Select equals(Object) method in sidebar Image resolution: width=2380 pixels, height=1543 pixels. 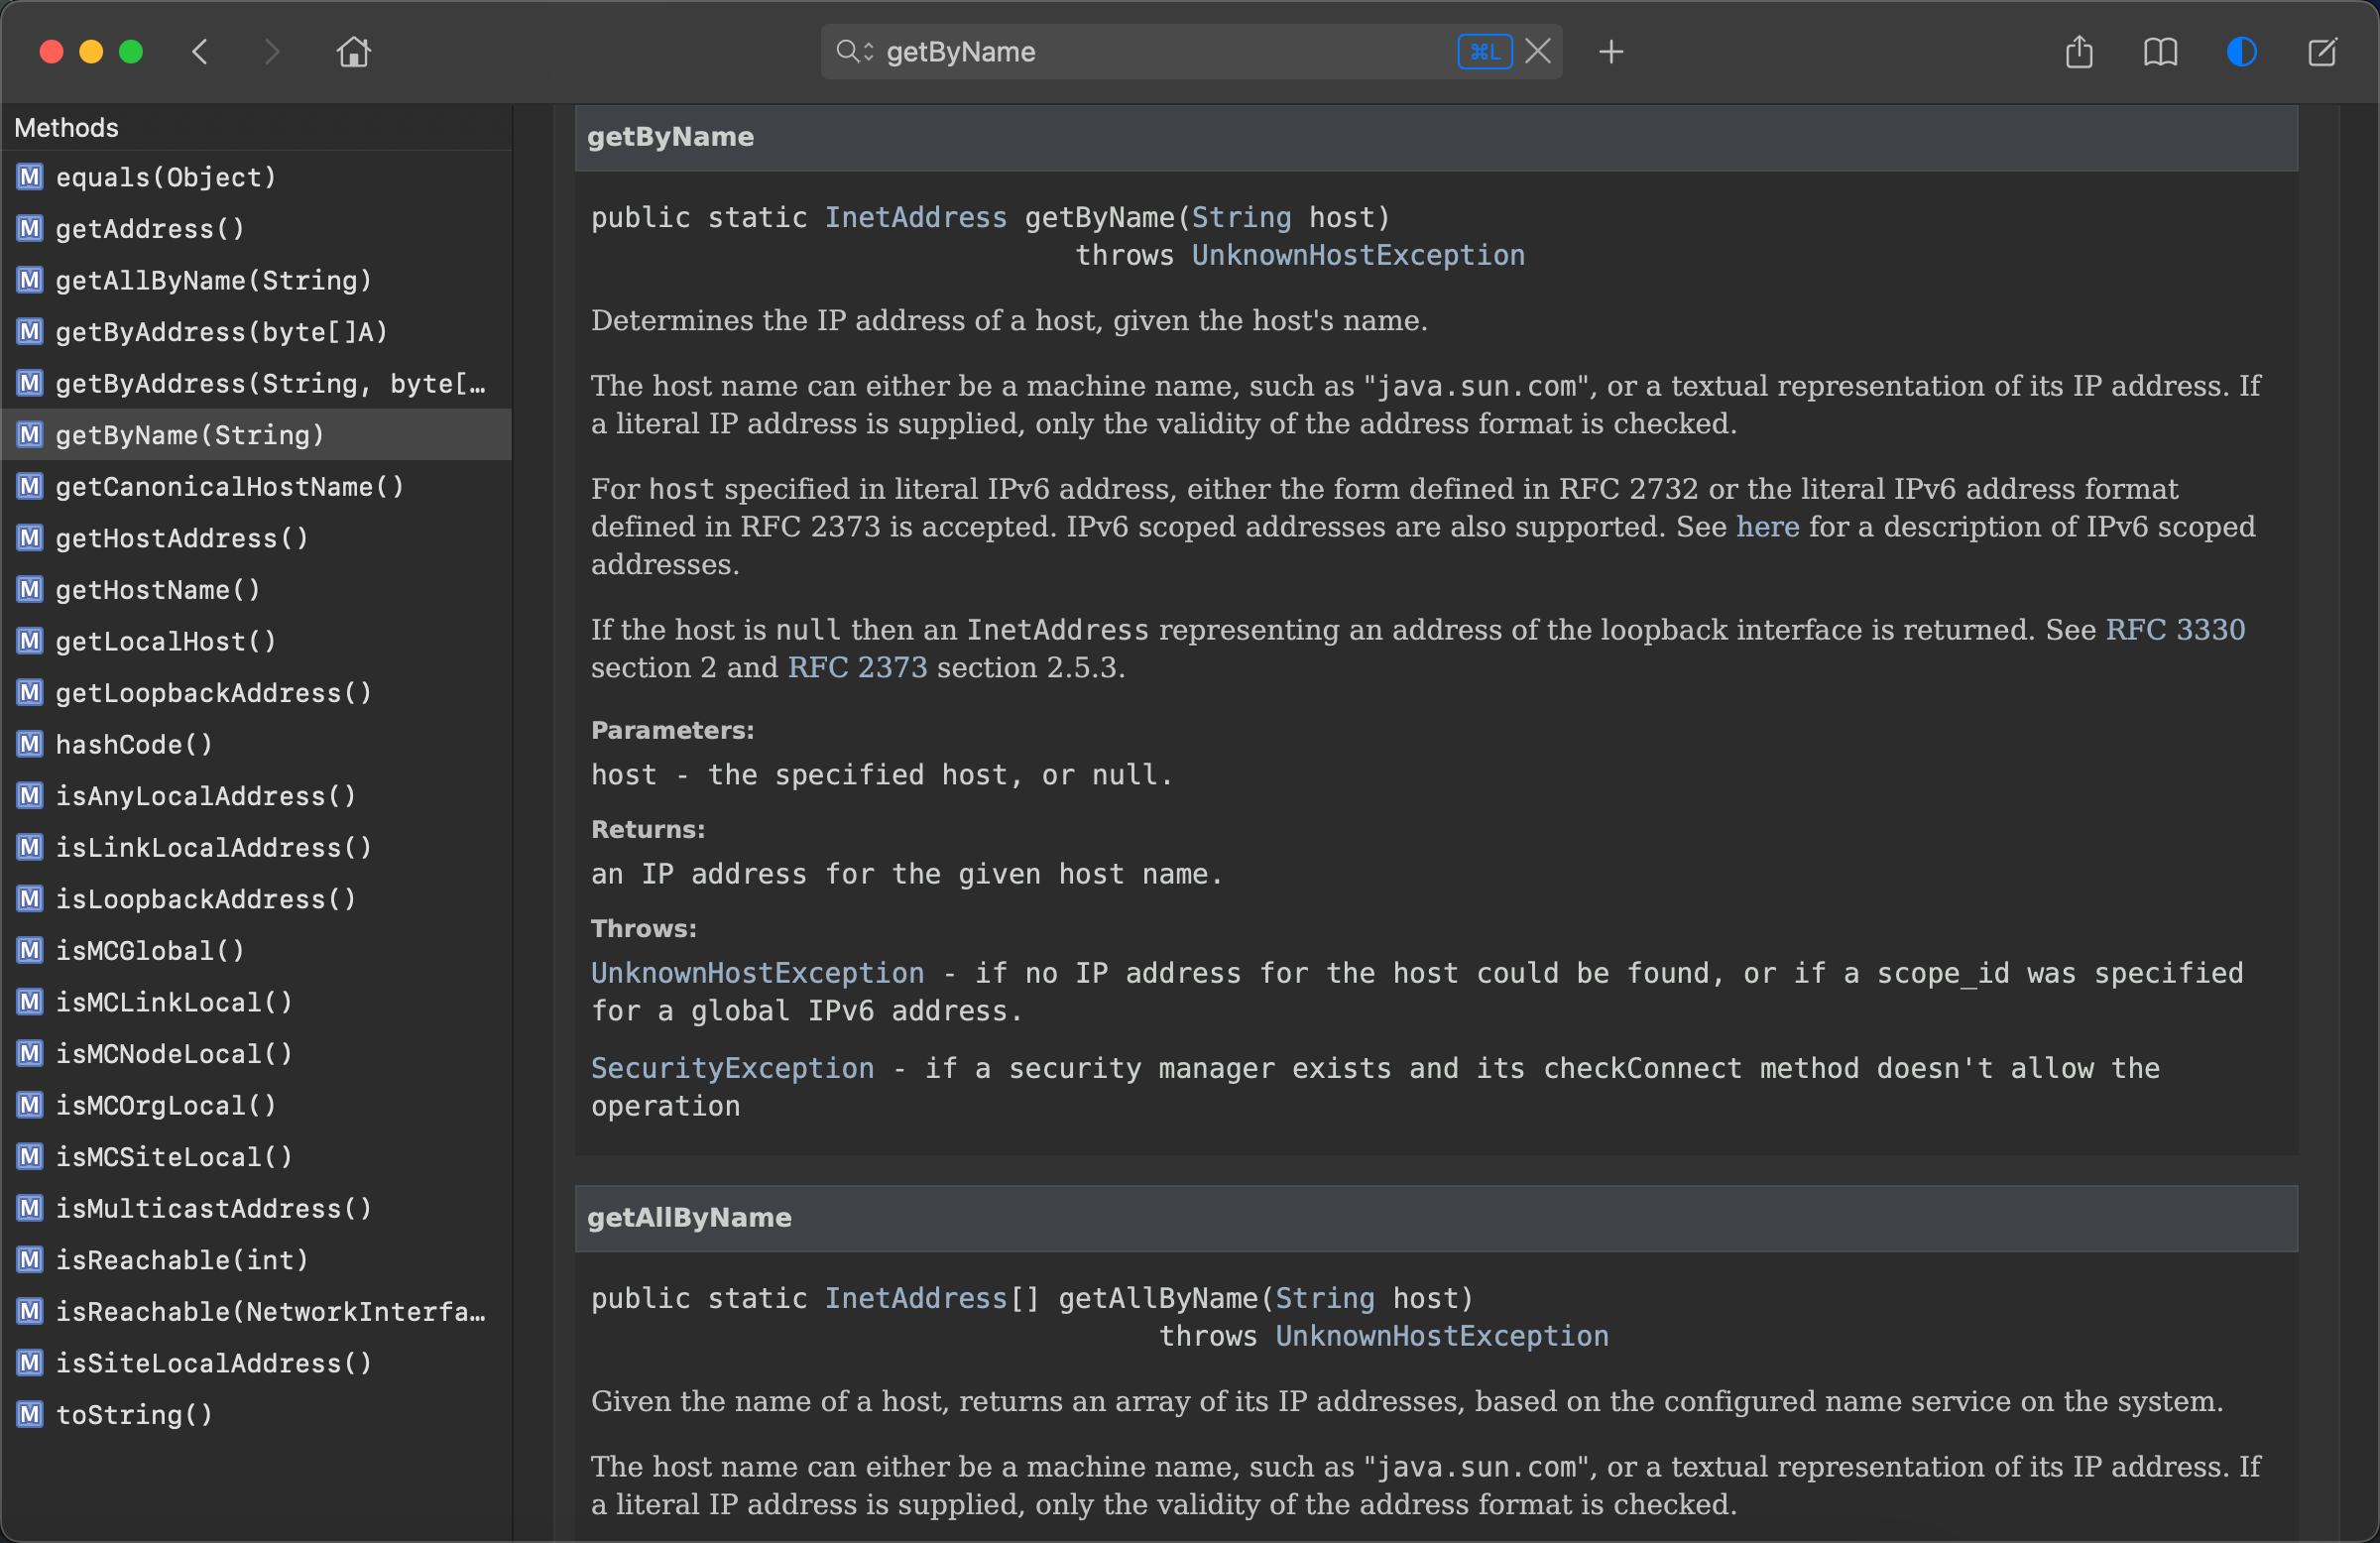pos(257,177)
